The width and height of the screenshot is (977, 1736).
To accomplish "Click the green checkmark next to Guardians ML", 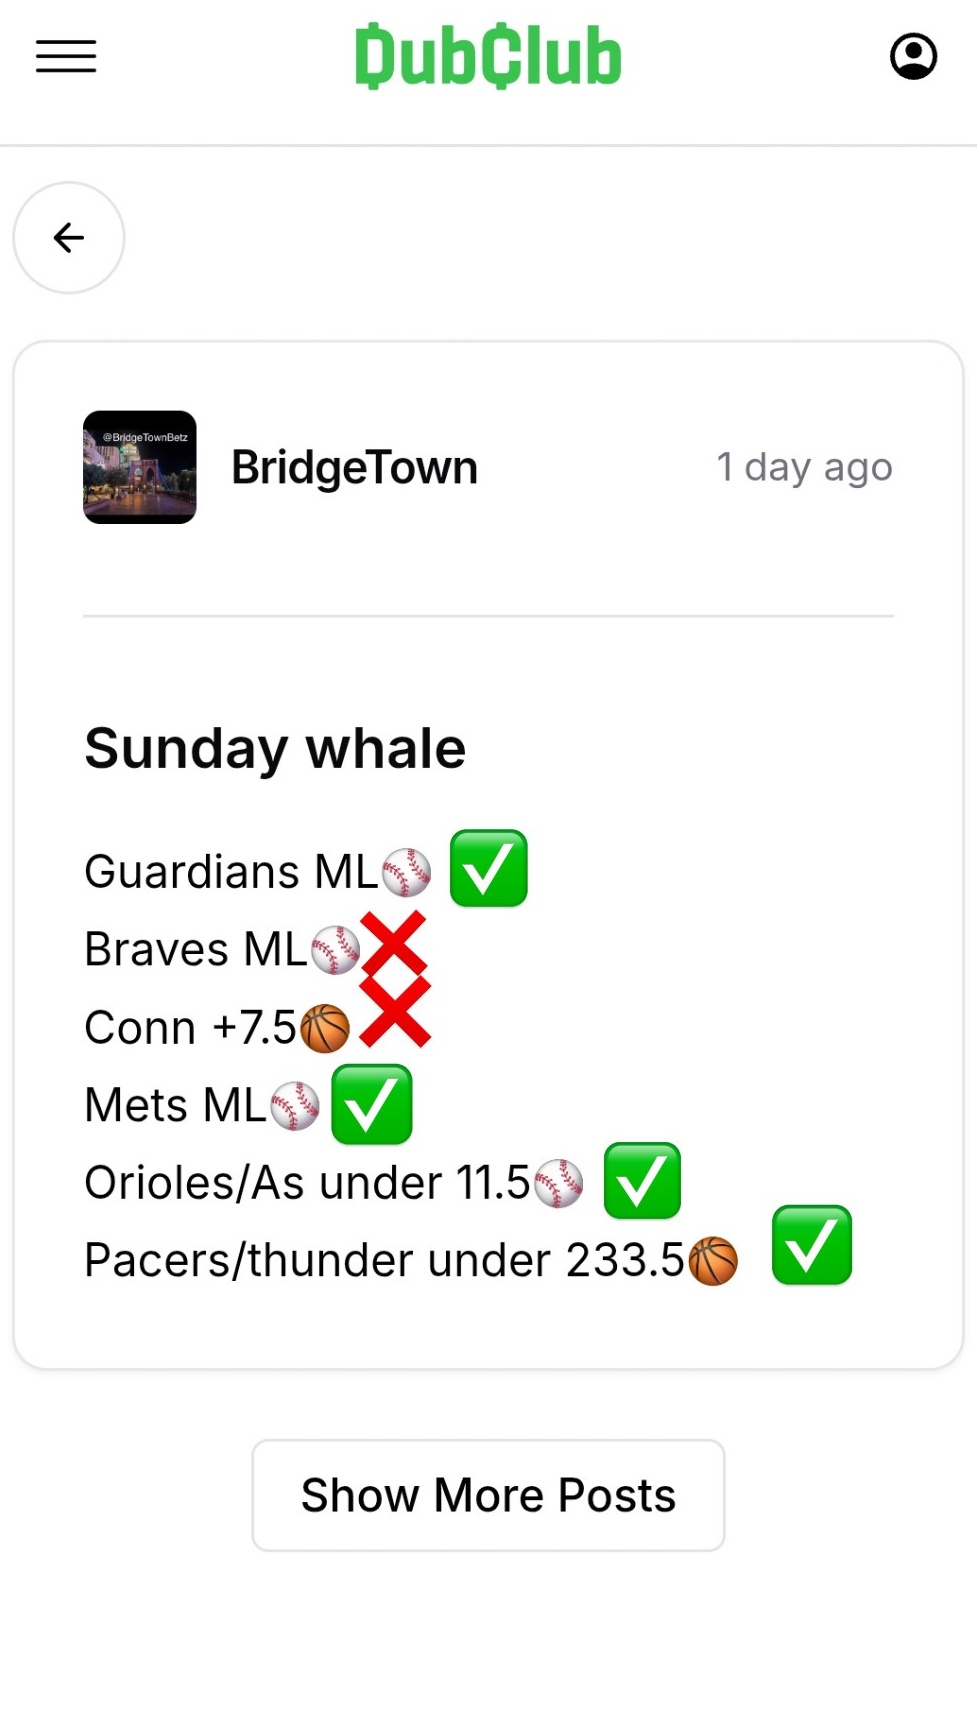I will [489, 868].
